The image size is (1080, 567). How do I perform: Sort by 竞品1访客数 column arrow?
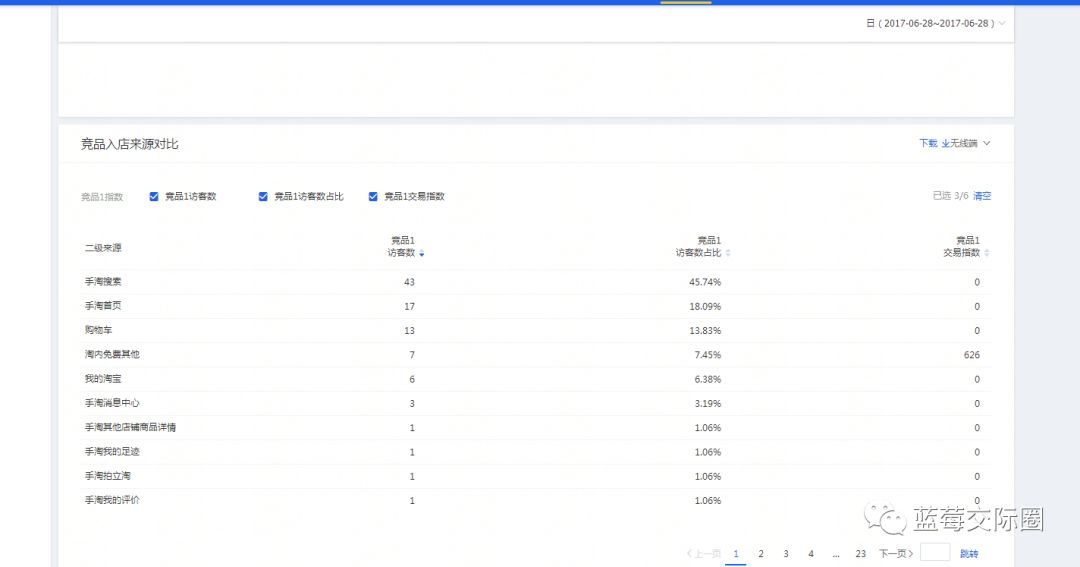pos(422,254)
